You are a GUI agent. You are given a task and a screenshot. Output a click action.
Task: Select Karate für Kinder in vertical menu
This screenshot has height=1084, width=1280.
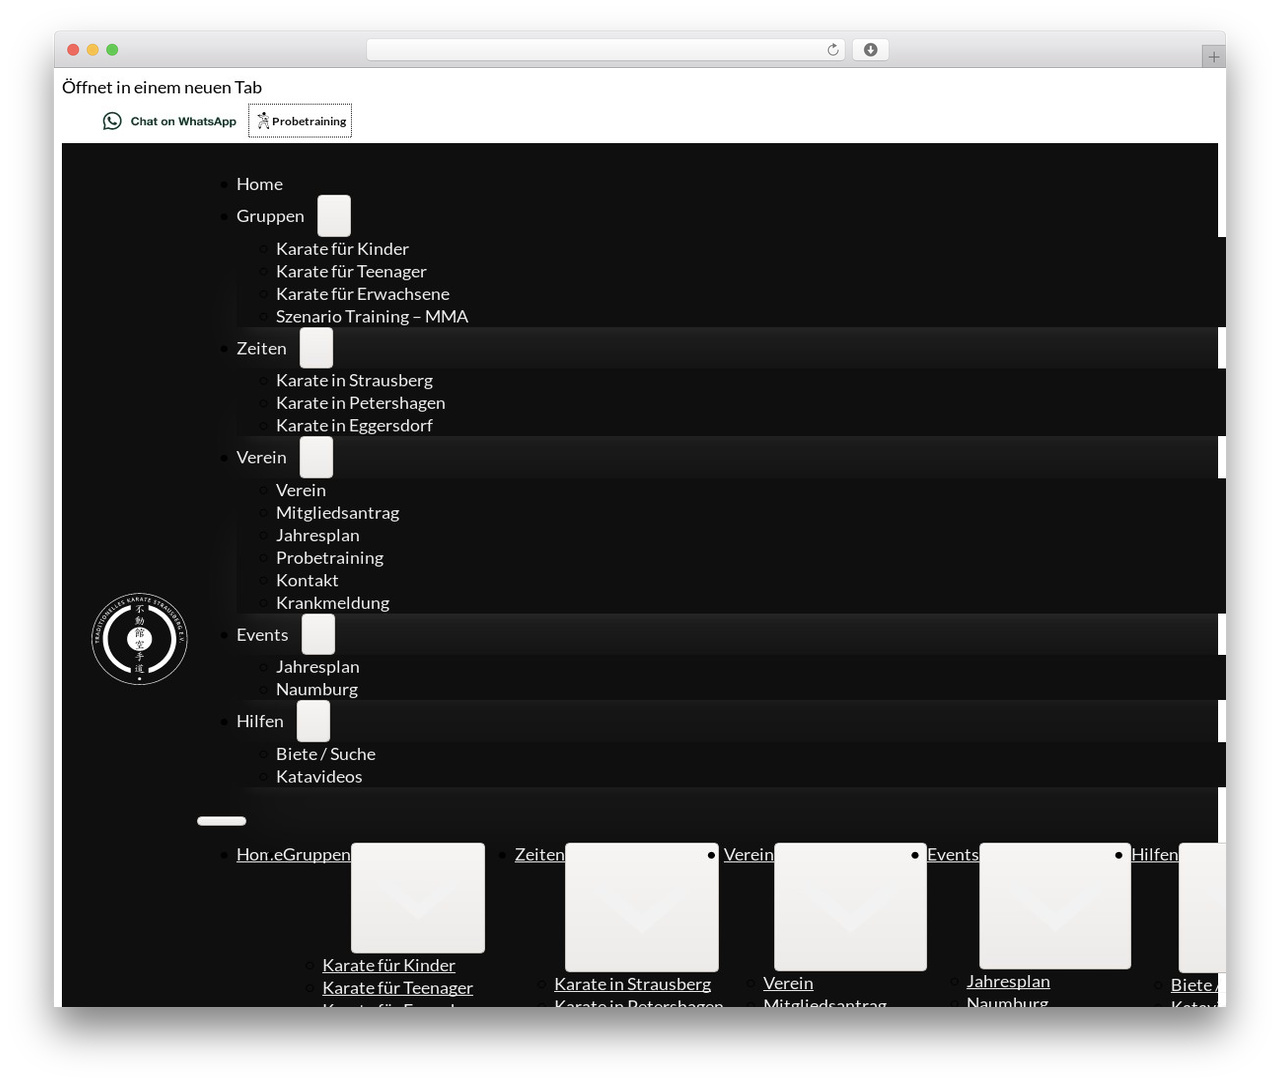pos(342,249)
